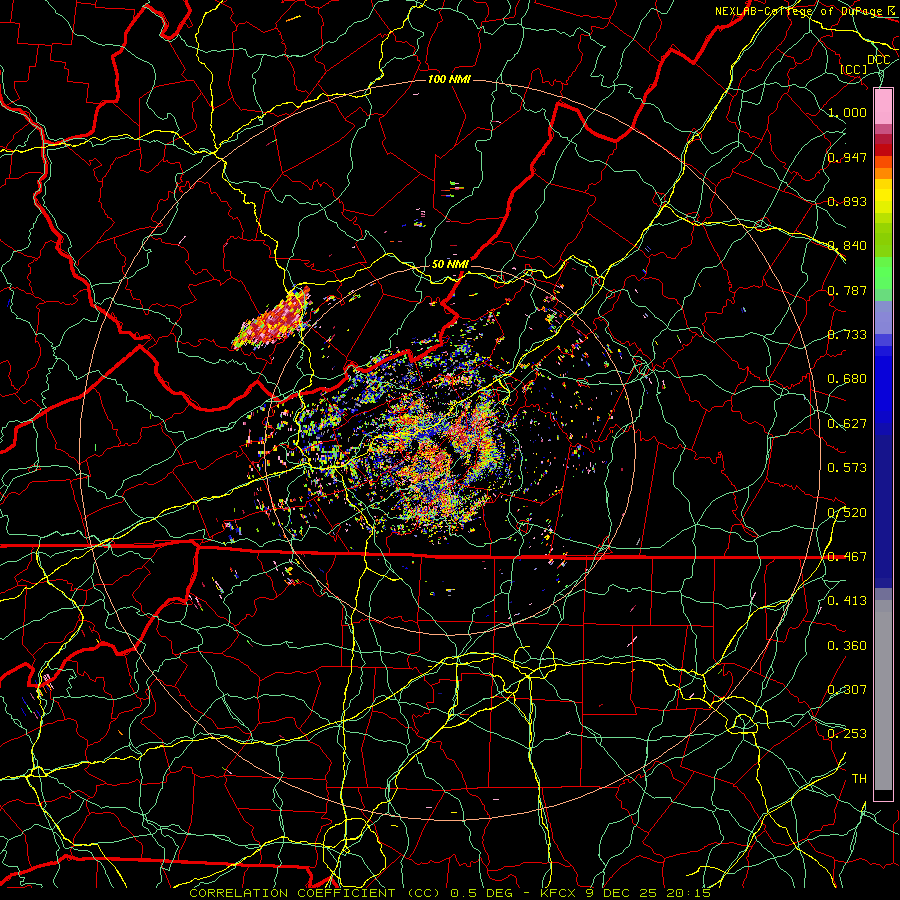The width and height of the screenshot is (900, 900).
Task: Click the [CC] product label
Action: click(x=854, y=69)
